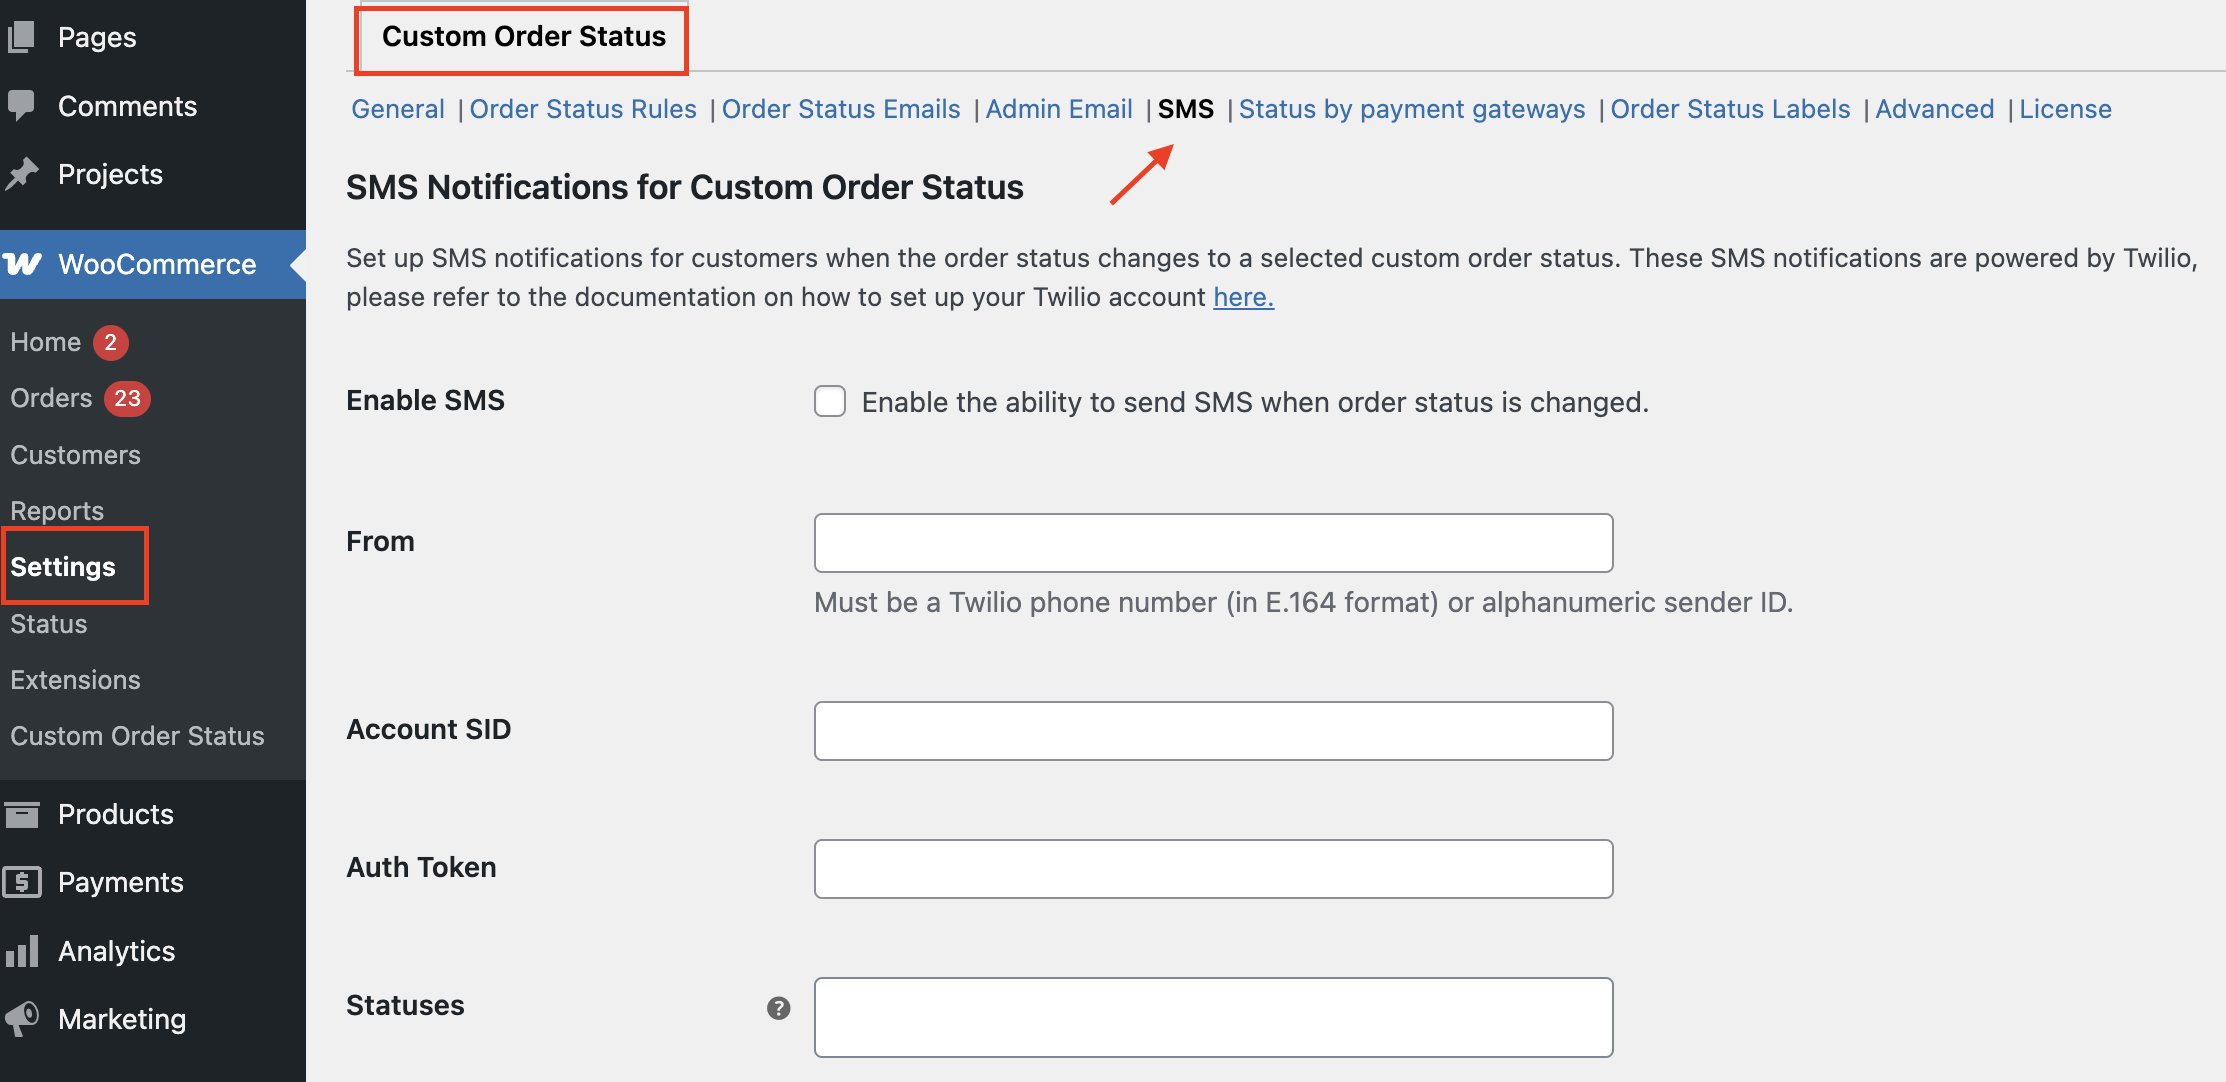This screenshot has height=1082, width=2226.
Task: Open Products in the admin sidebar
Action: [115, 814]
